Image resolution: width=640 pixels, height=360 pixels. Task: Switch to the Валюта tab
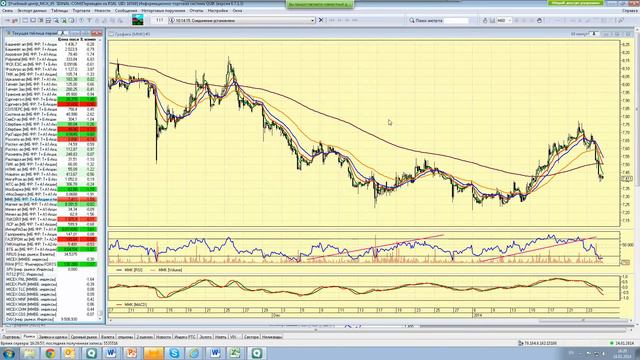[x=107, y=337]
